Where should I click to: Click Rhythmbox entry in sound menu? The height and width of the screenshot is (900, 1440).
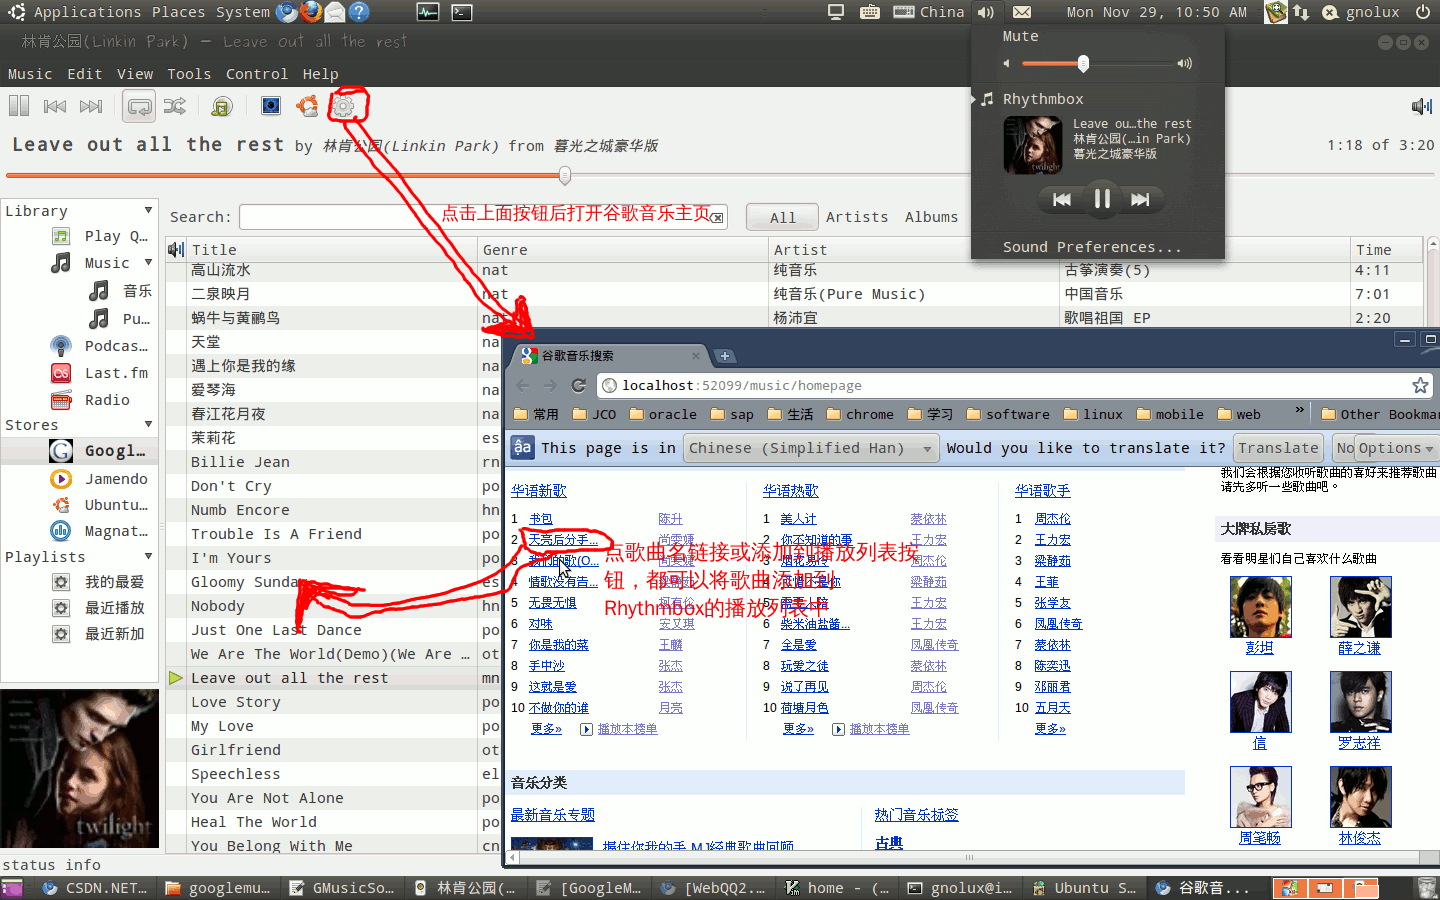pyautogui.click(x=1043, y=99)
